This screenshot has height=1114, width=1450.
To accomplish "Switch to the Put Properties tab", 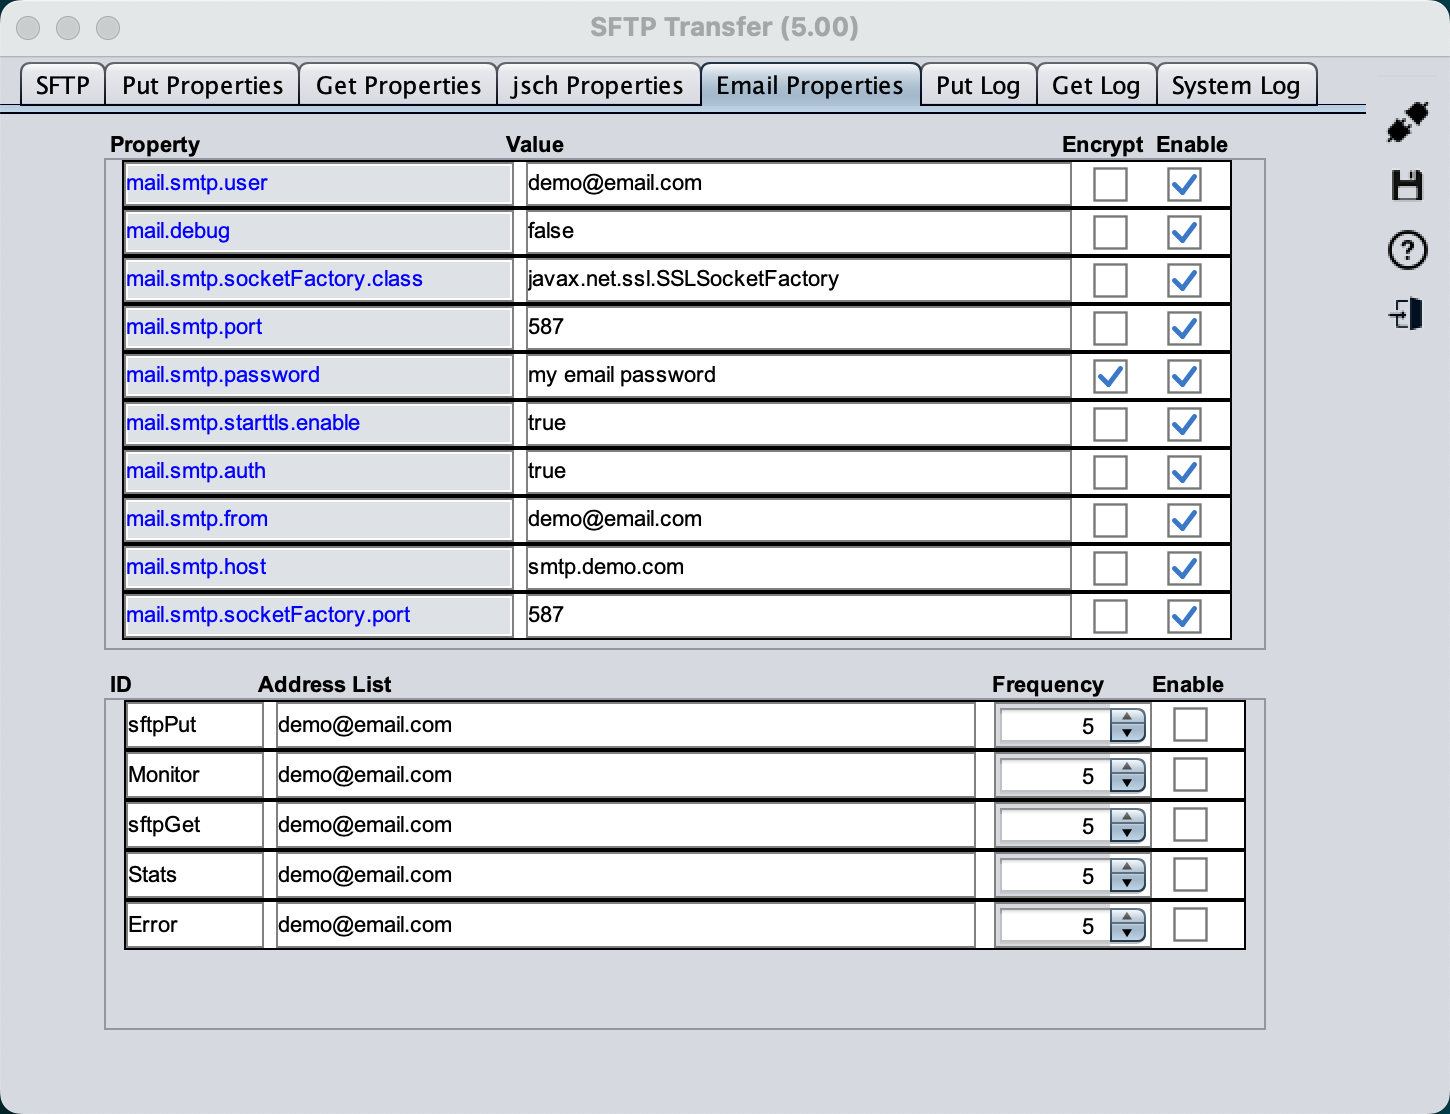I will tap(202, 86).
